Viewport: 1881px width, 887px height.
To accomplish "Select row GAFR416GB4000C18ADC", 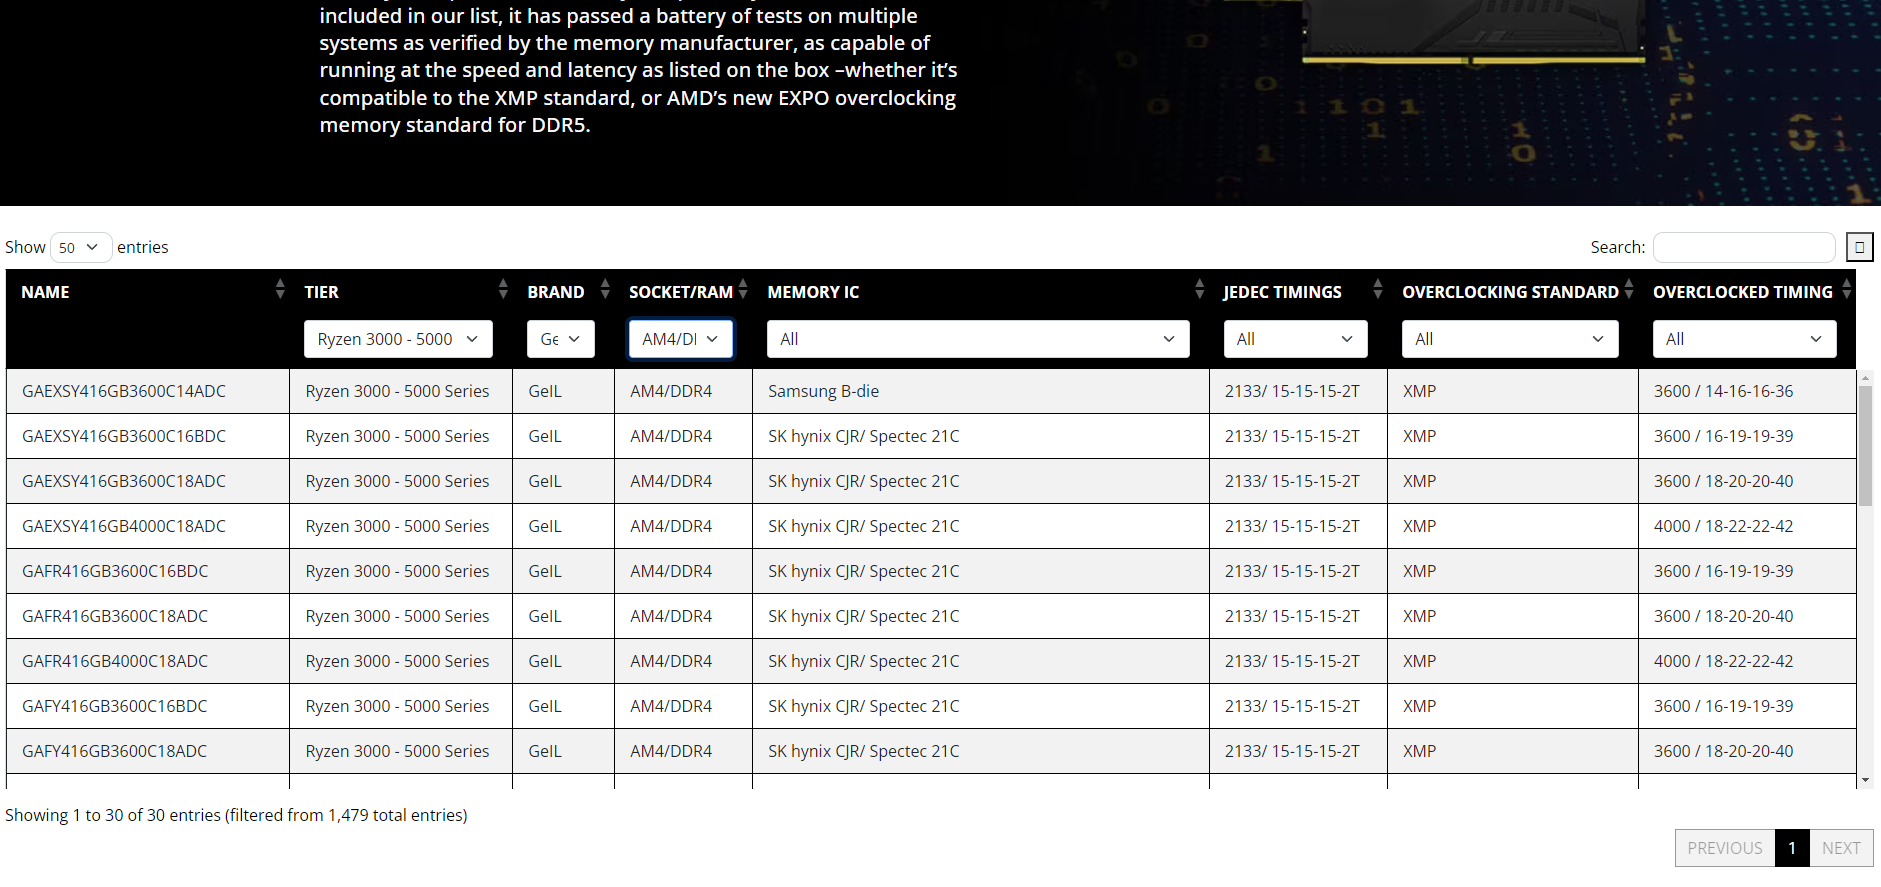I will 931,661.
